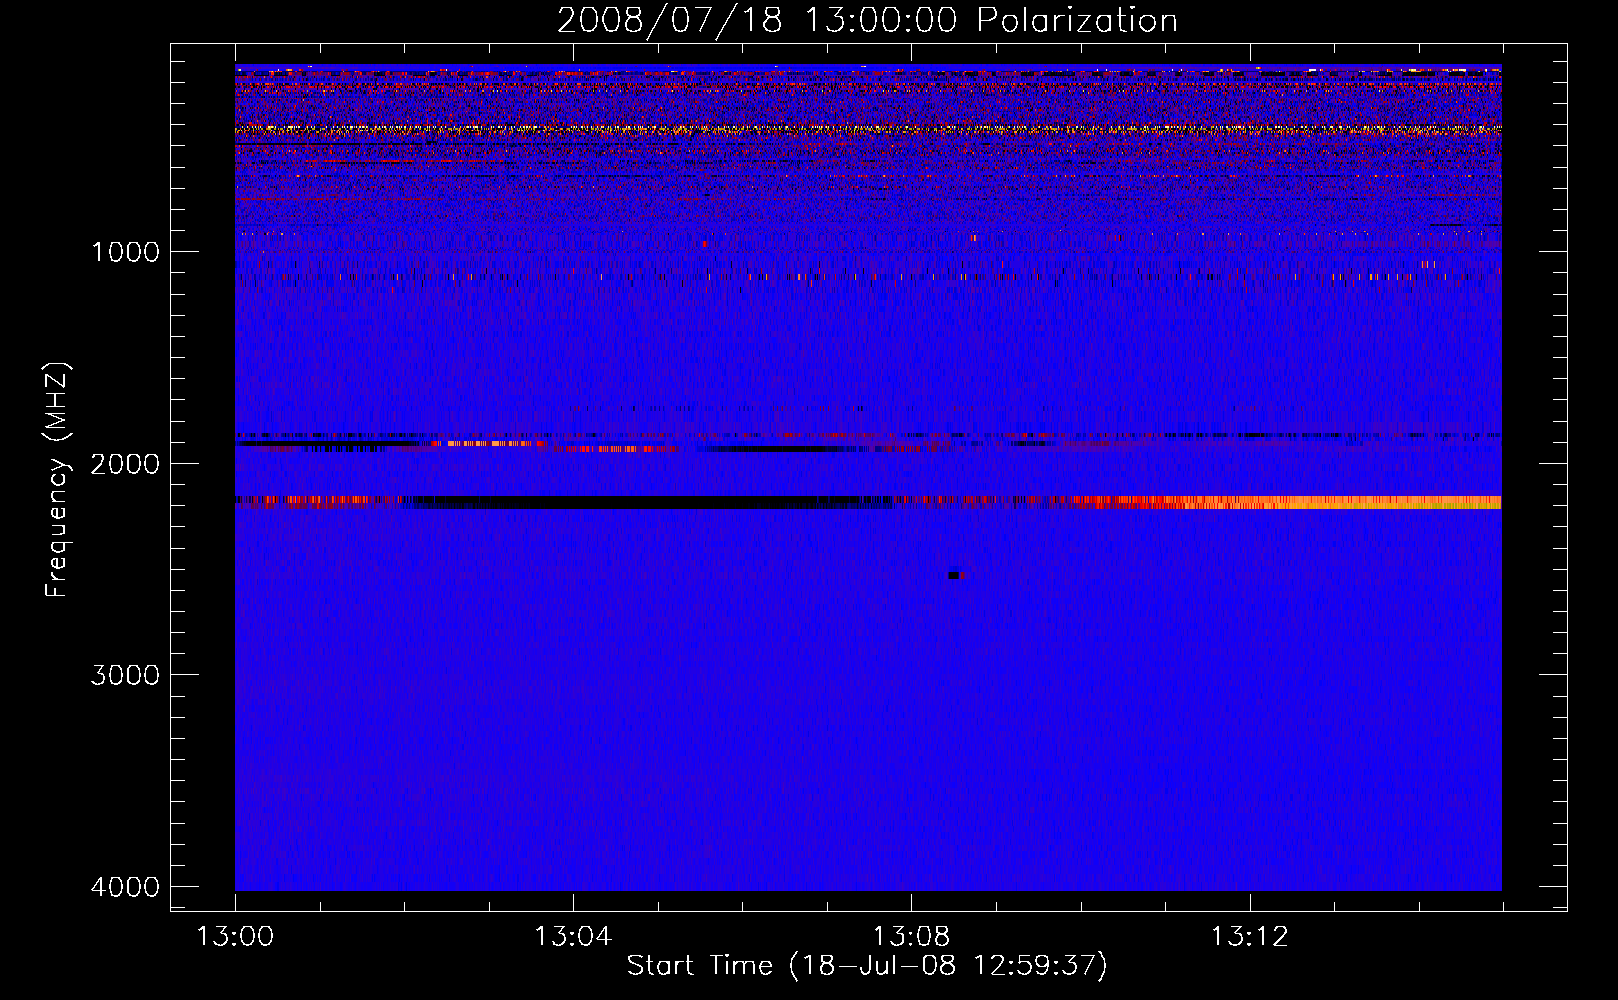The height and width of the screenshot is (1000, 1618).
Task: Click the 13:04 time tick label
Action: (x=573, y=937)
